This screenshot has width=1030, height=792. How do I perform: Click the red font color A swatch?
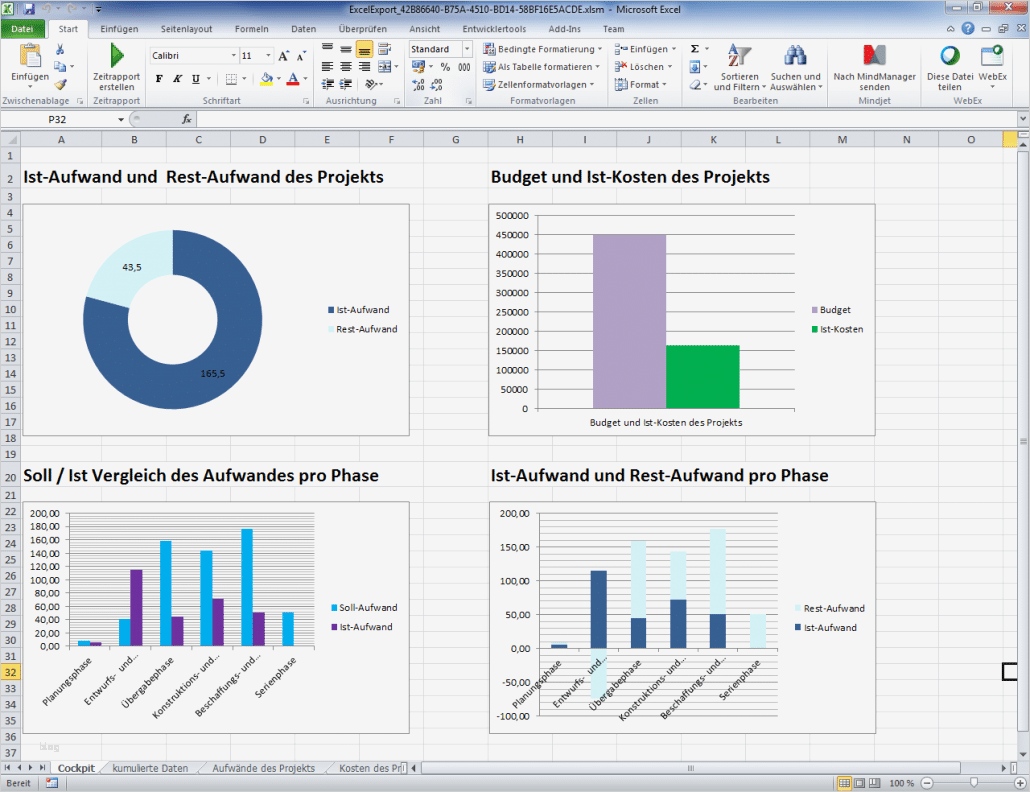293,79
